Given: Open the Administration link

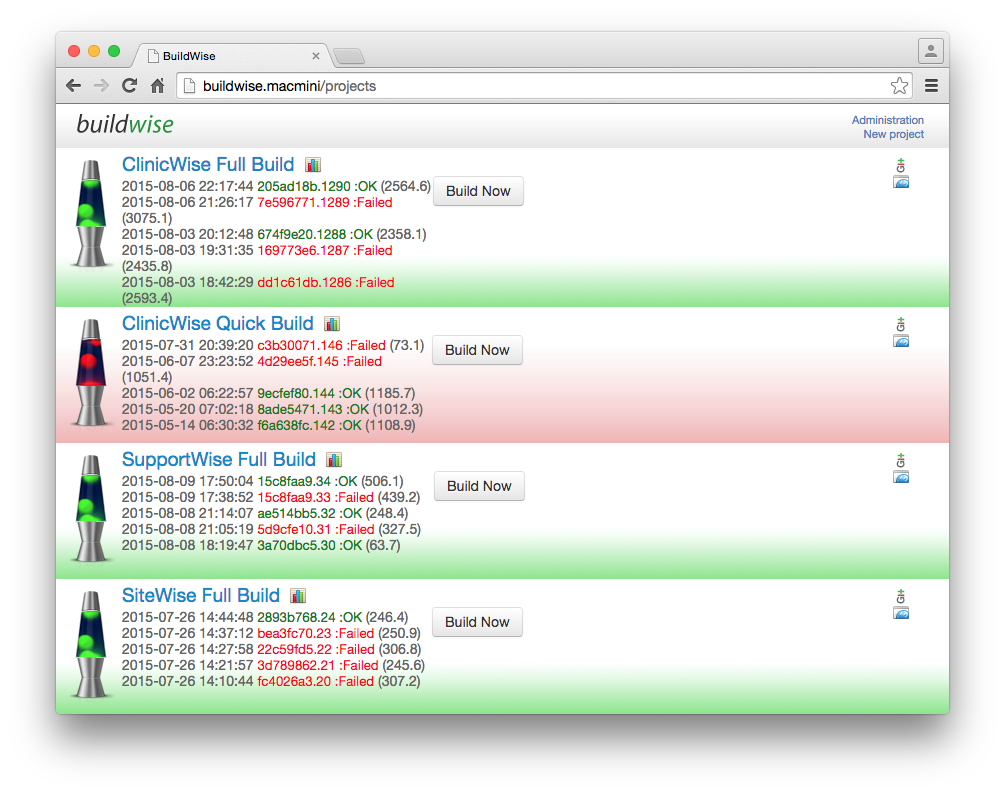Looking at the screenshot, I should pyautogui.click(x=887, y=120).
